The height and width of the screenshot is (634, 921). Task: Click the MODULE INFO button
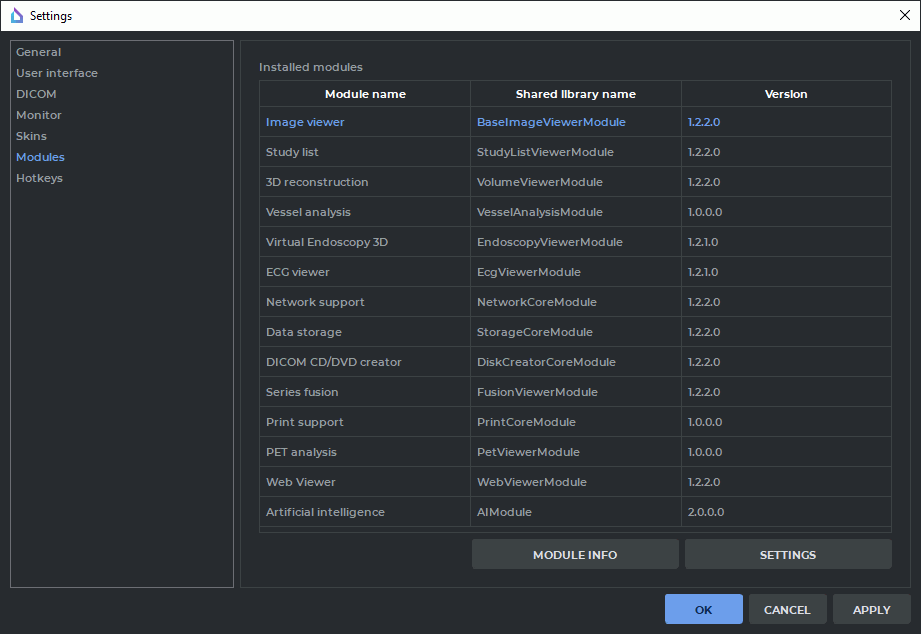575,555
